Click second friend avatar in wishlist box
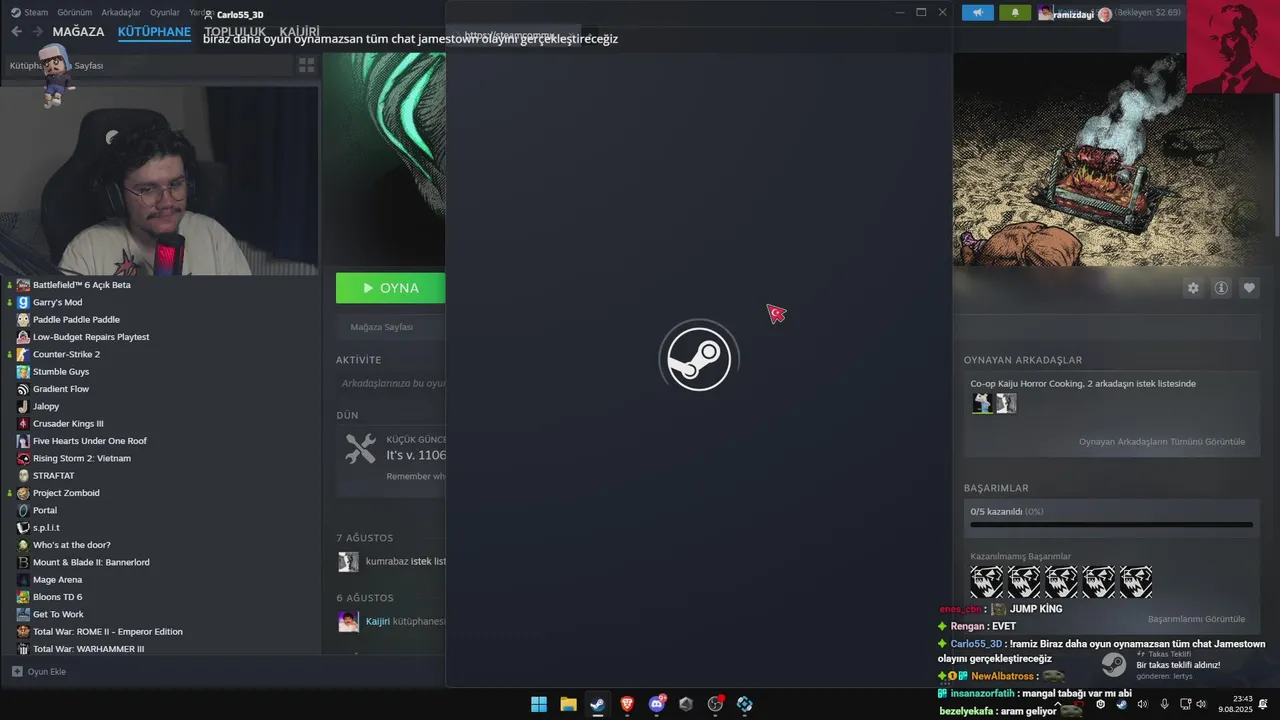The height and width of the screenshot is (720, 1280). (x=1006, y=403)
